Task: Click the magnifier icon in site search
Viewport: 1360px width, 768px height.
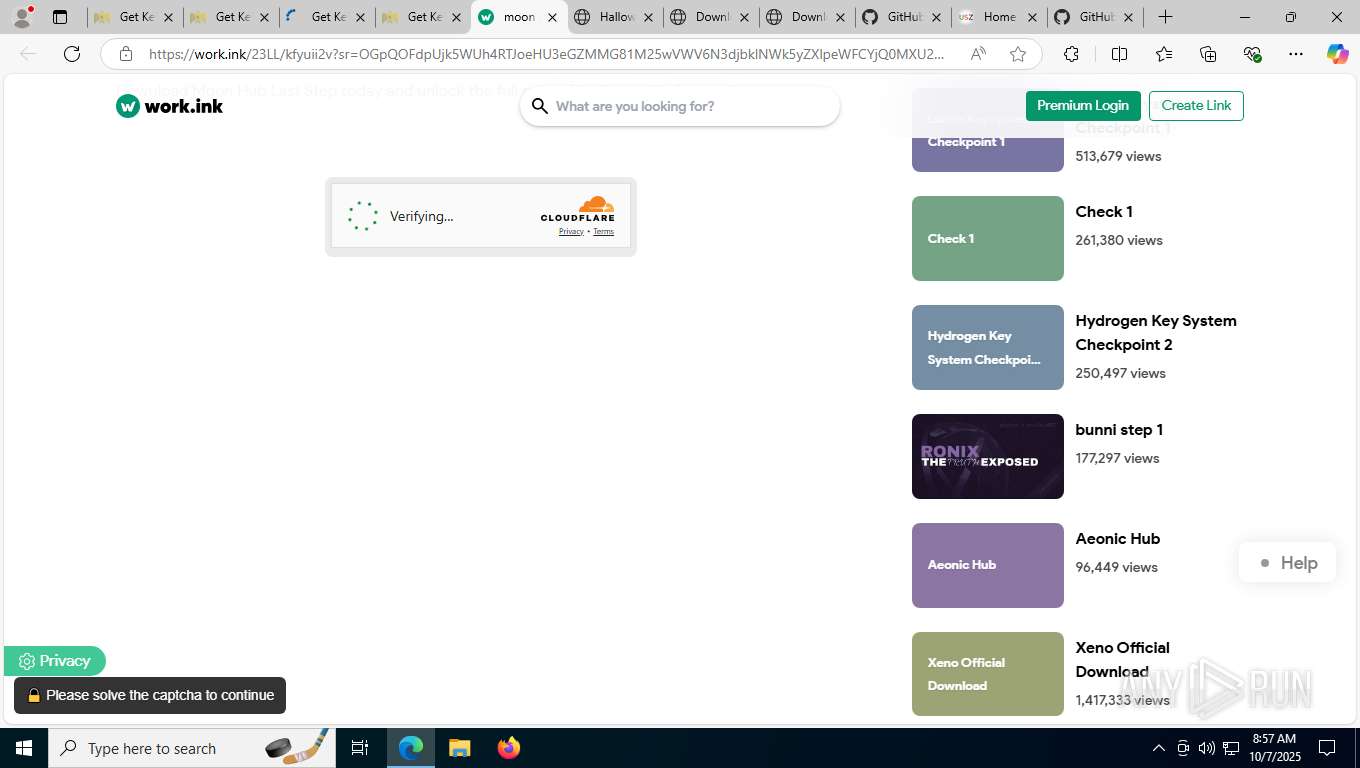Action: coord(540,106)
